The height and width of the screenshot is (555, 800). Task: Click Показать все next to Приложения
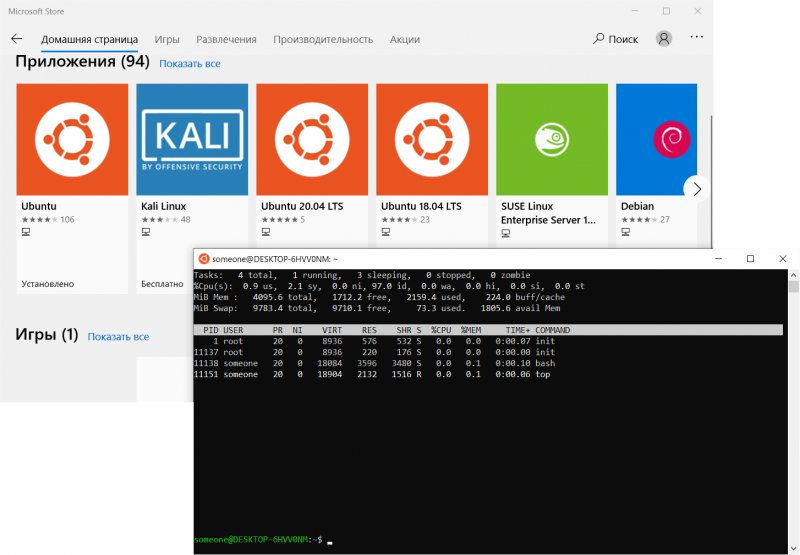click(x=190, y=64)
